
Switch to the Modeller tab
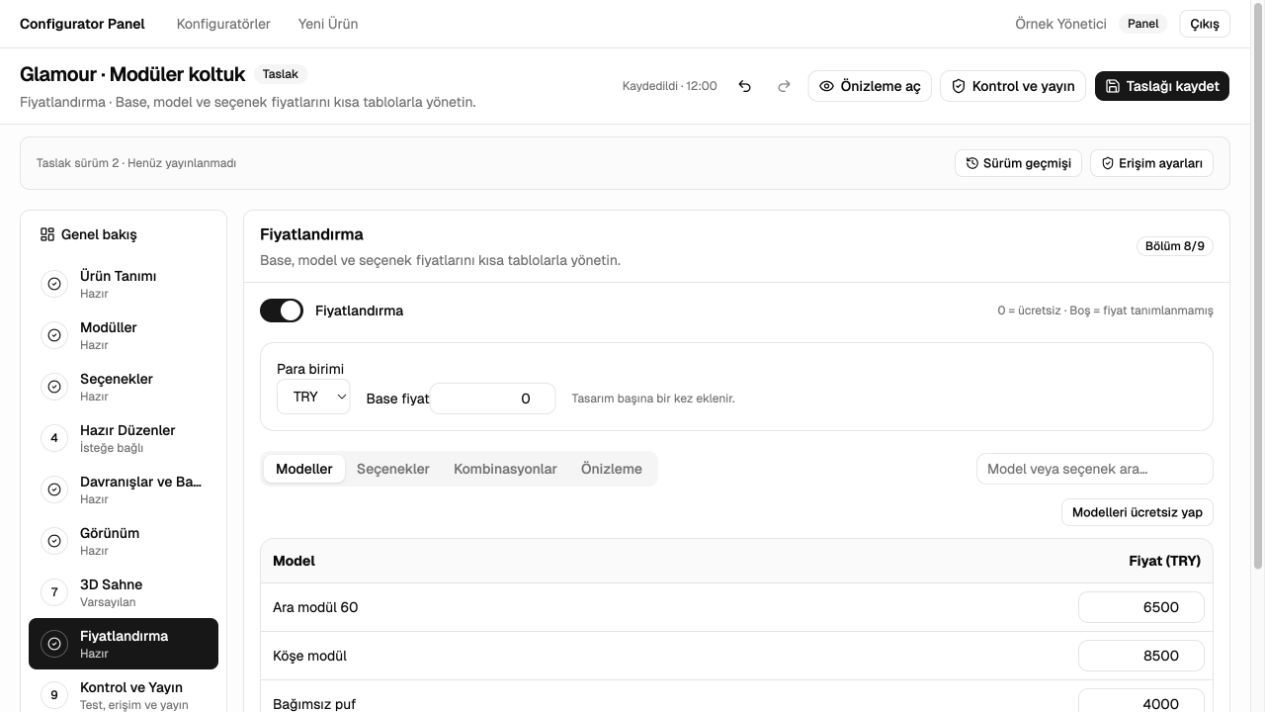(304, 469)
